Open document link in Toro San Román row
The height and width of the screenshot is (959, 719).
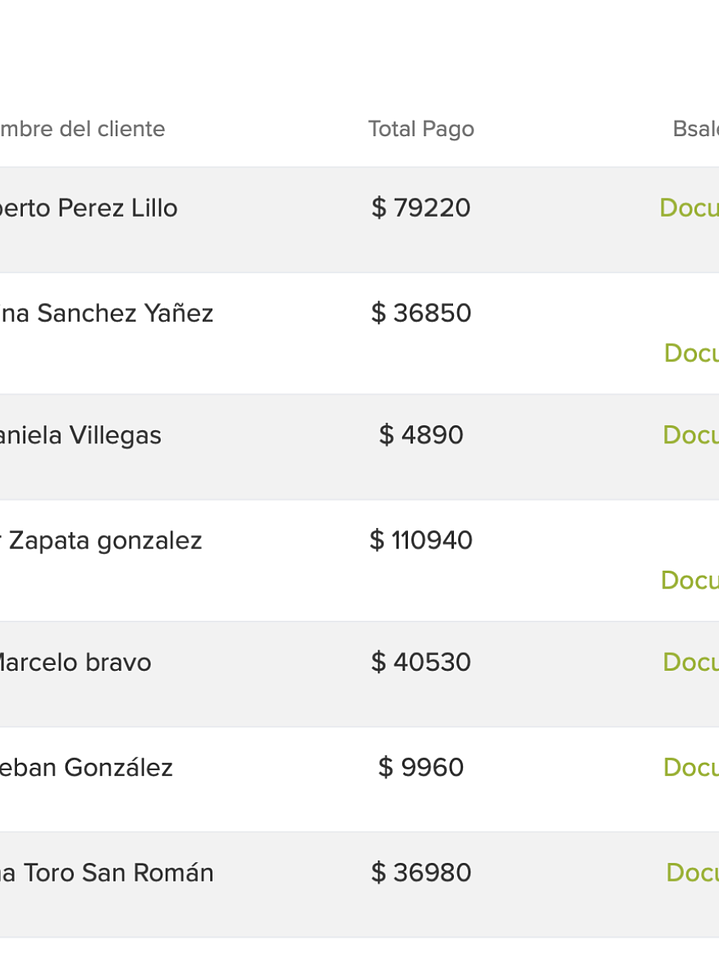692,873
